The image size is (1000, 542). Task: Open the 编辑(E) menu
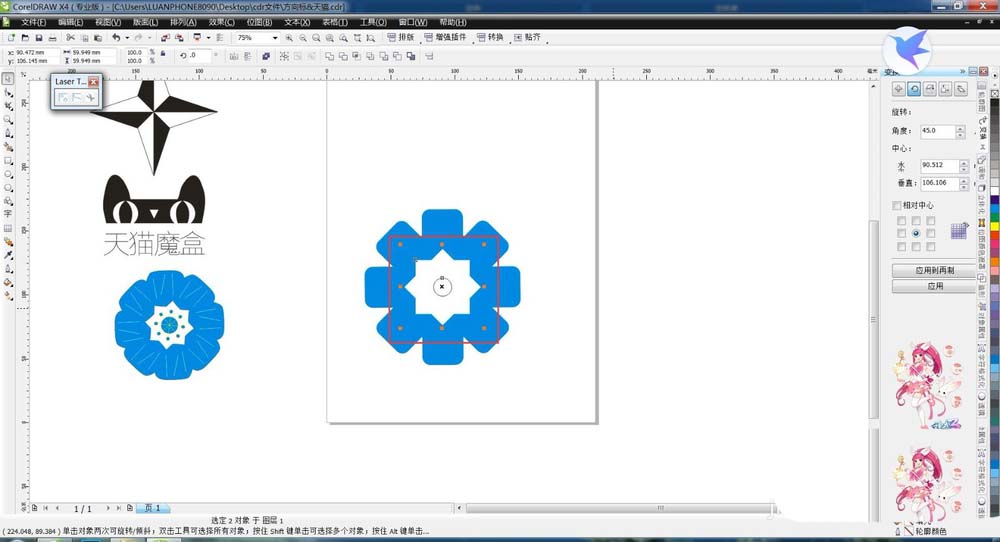[x=70, y=22]
